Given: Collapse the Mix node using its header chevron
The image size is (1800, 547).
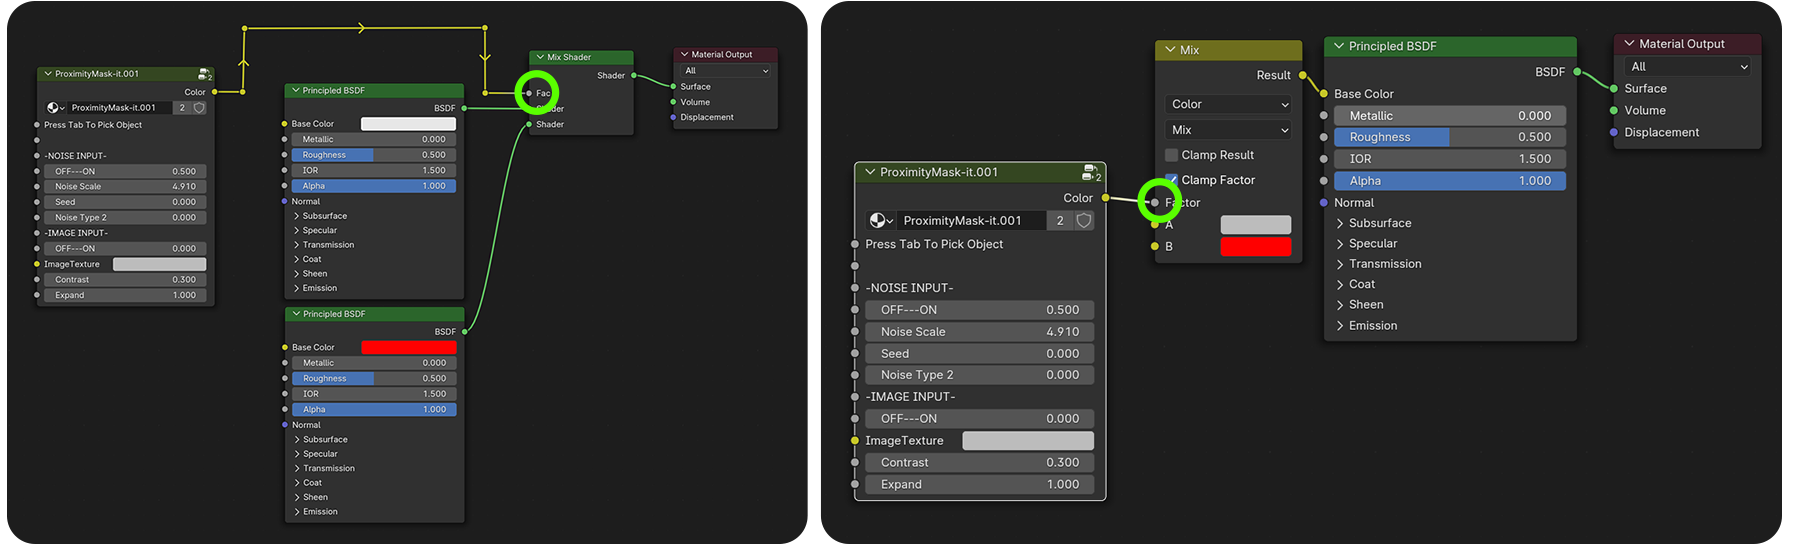Looking at the screenshot, I should [x=1169, y=50].
